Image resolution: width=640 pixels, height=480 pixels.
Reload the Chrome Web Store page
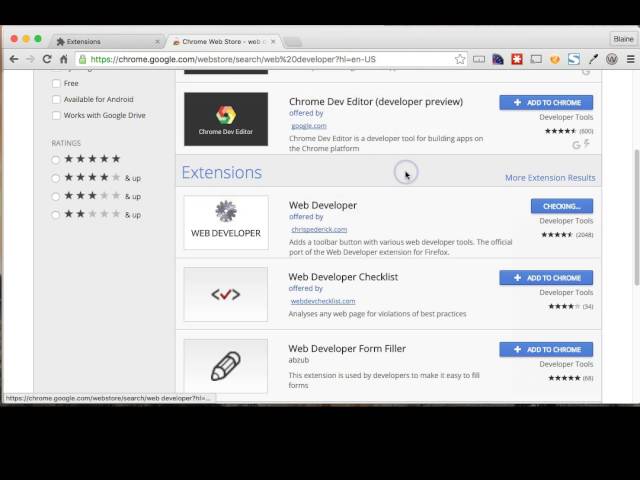(47, 59)
